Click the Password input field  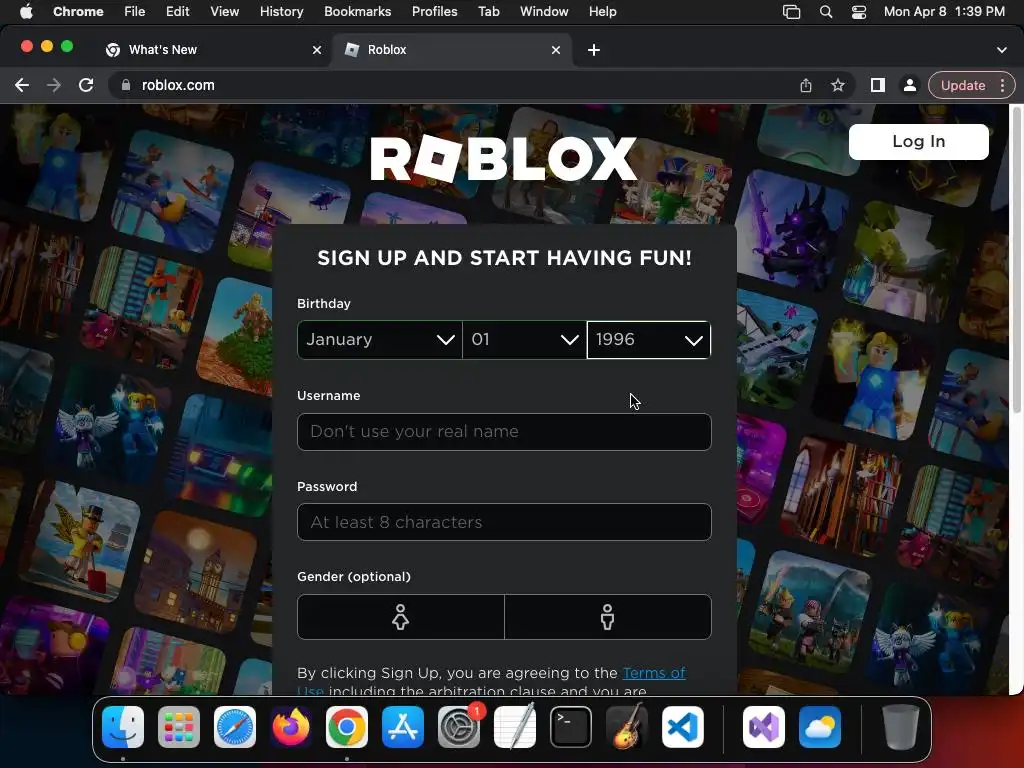tap(504, 522)
